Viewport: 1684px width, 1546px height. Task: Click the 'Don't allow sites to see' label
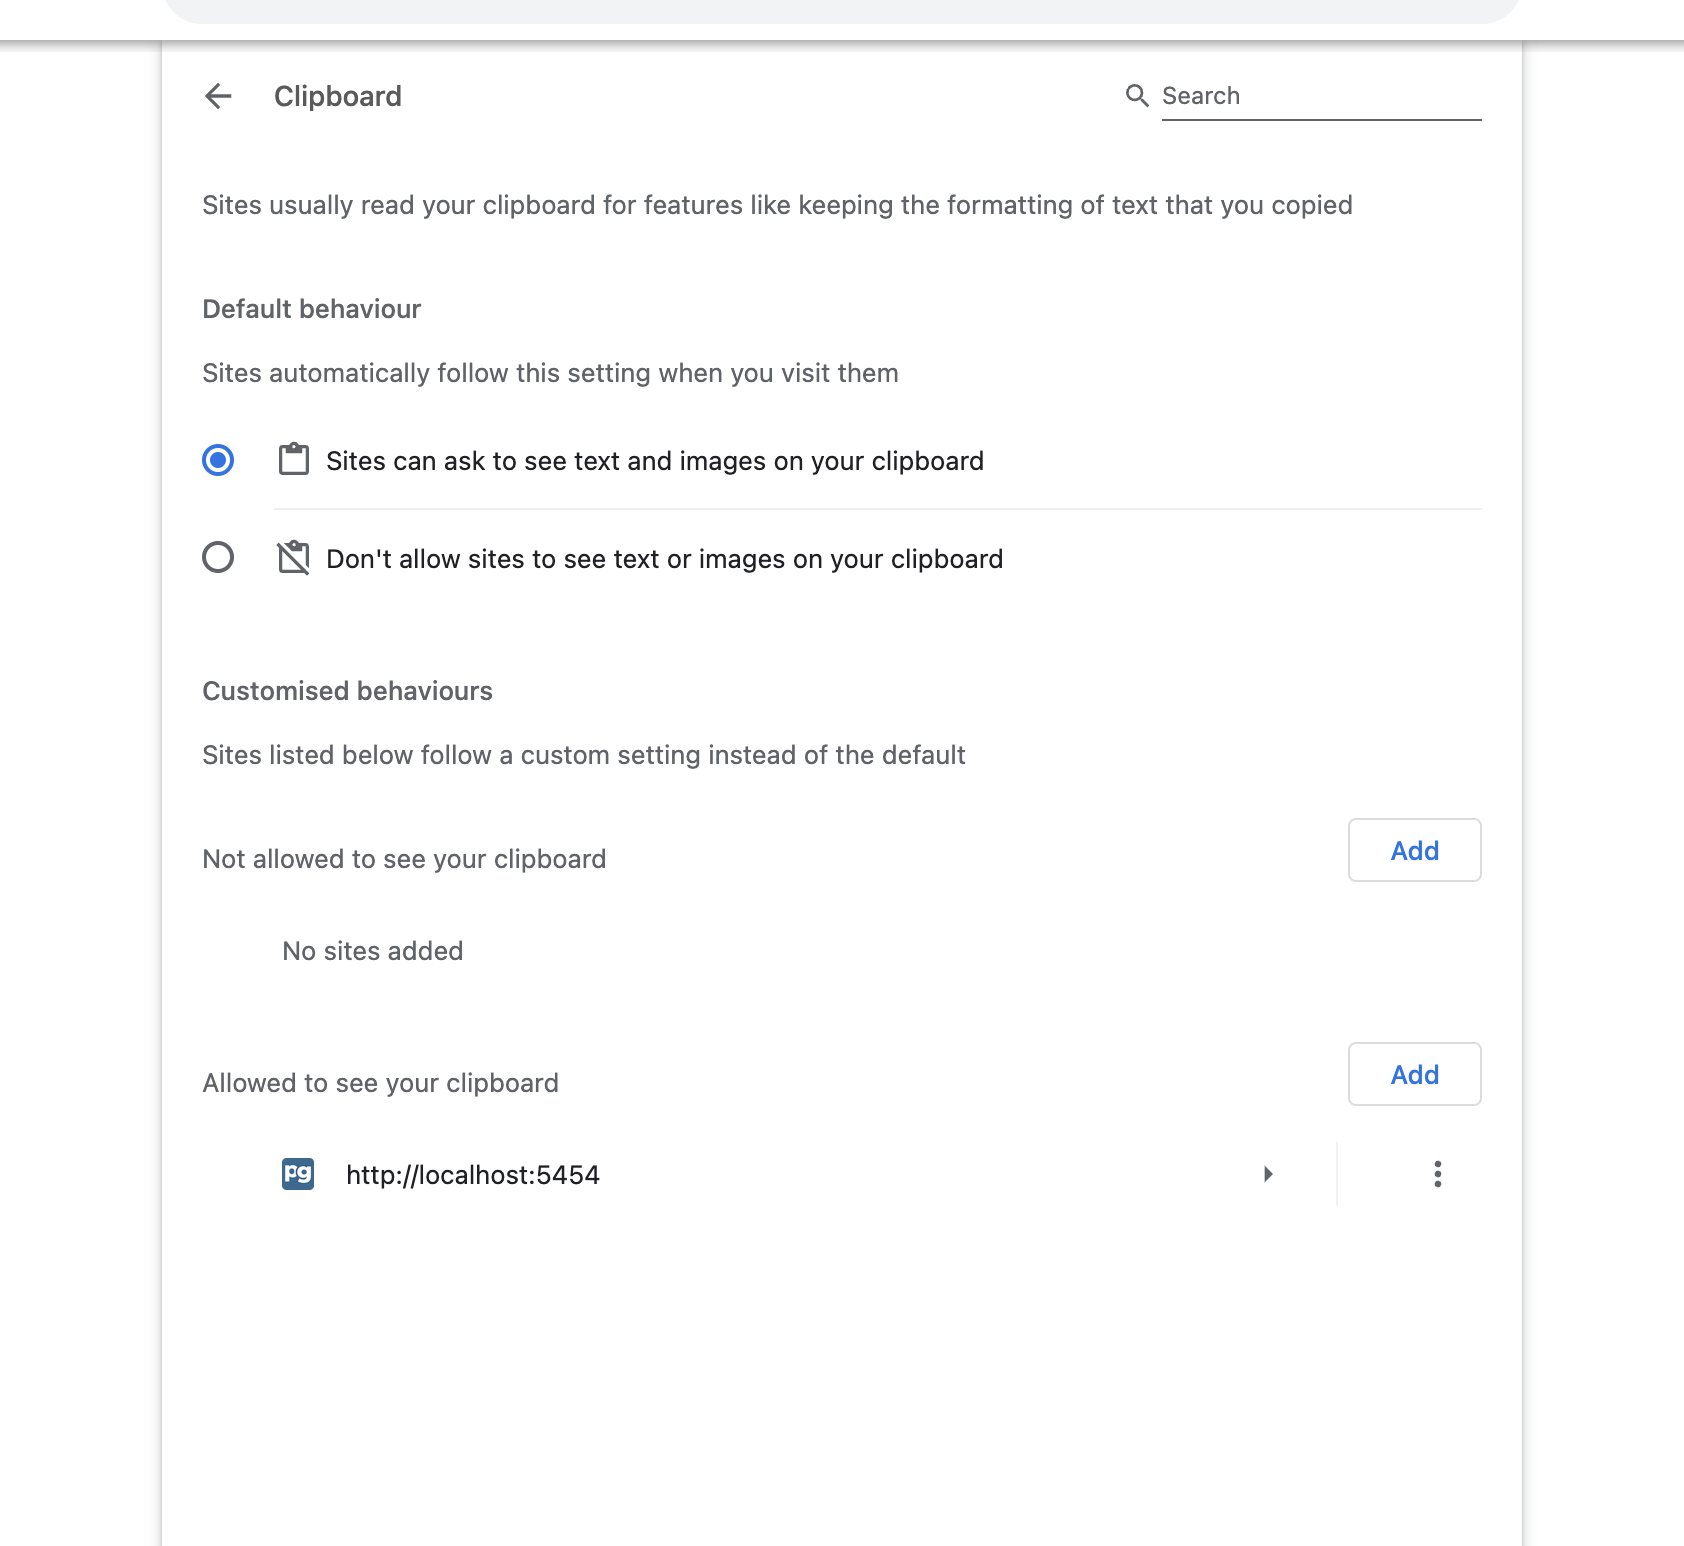[x=664, y=559]
